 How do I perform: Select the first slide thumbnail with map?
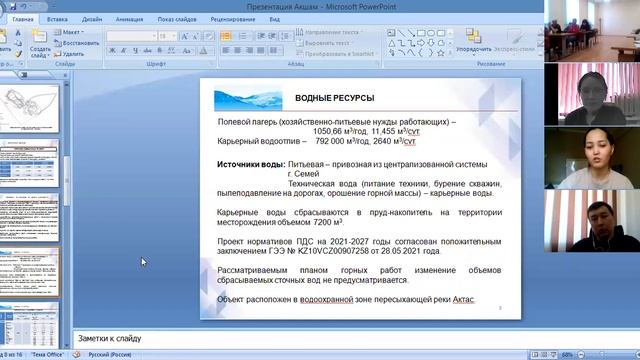pos(29,108)
